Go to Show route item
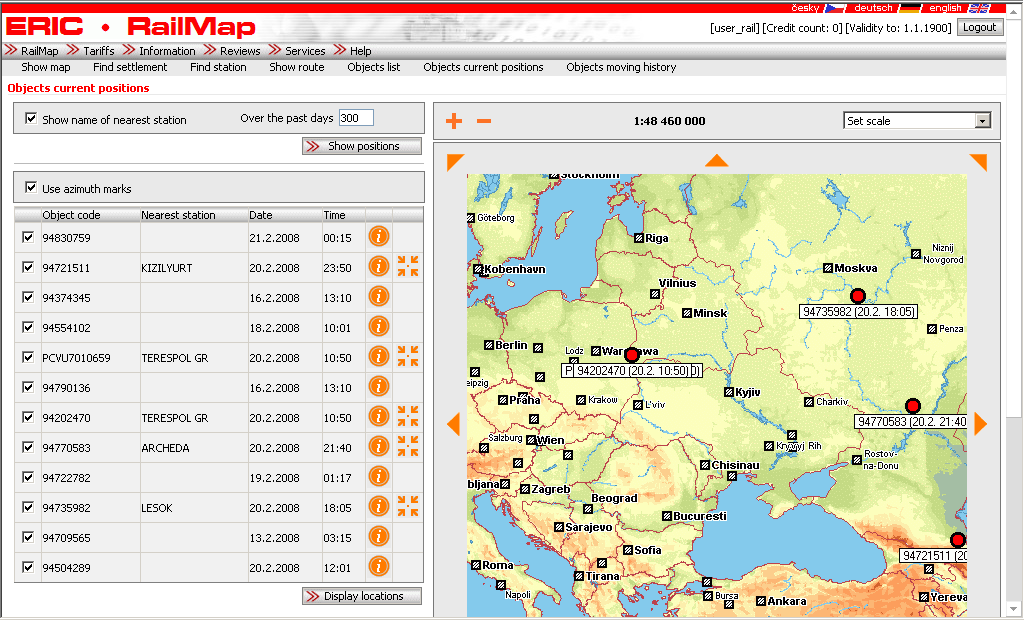This screenshot has width=1024, height=620. [x=296, y=67]
